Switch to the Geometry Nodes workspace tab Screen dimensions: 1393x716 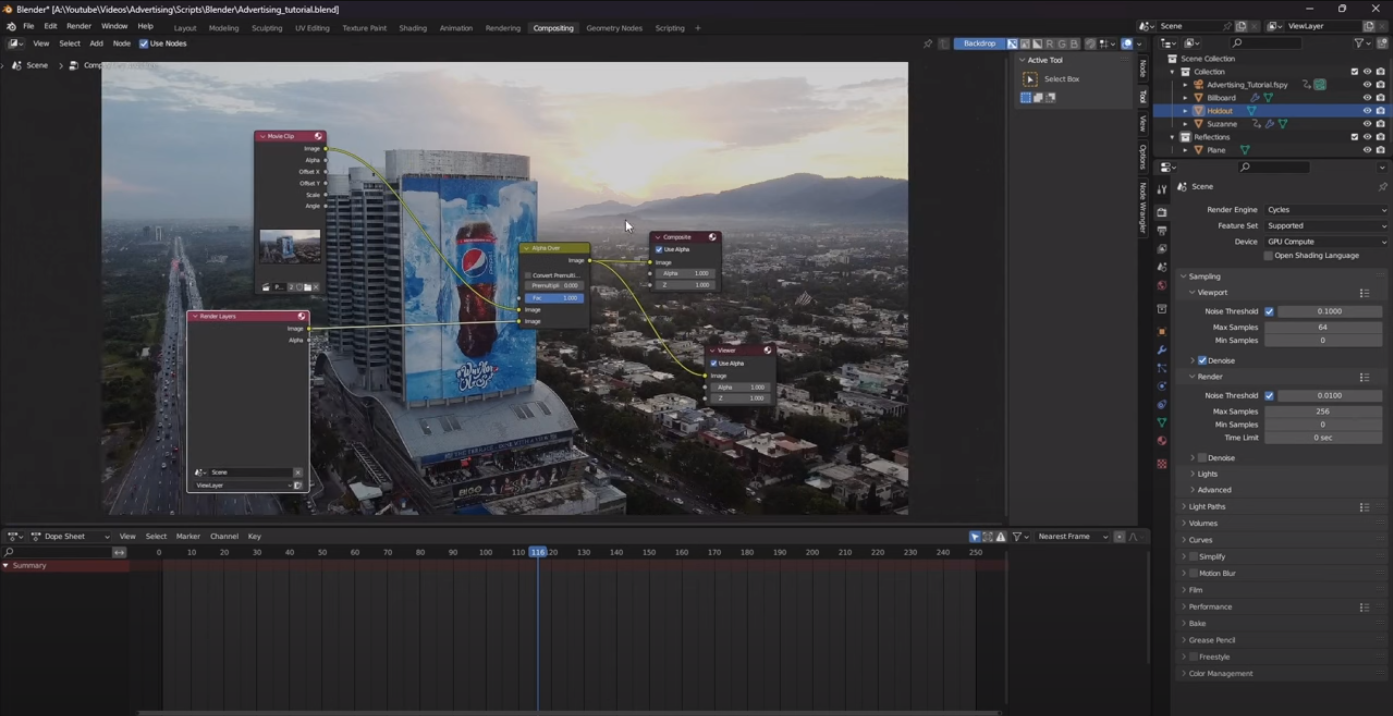point(614,28)
